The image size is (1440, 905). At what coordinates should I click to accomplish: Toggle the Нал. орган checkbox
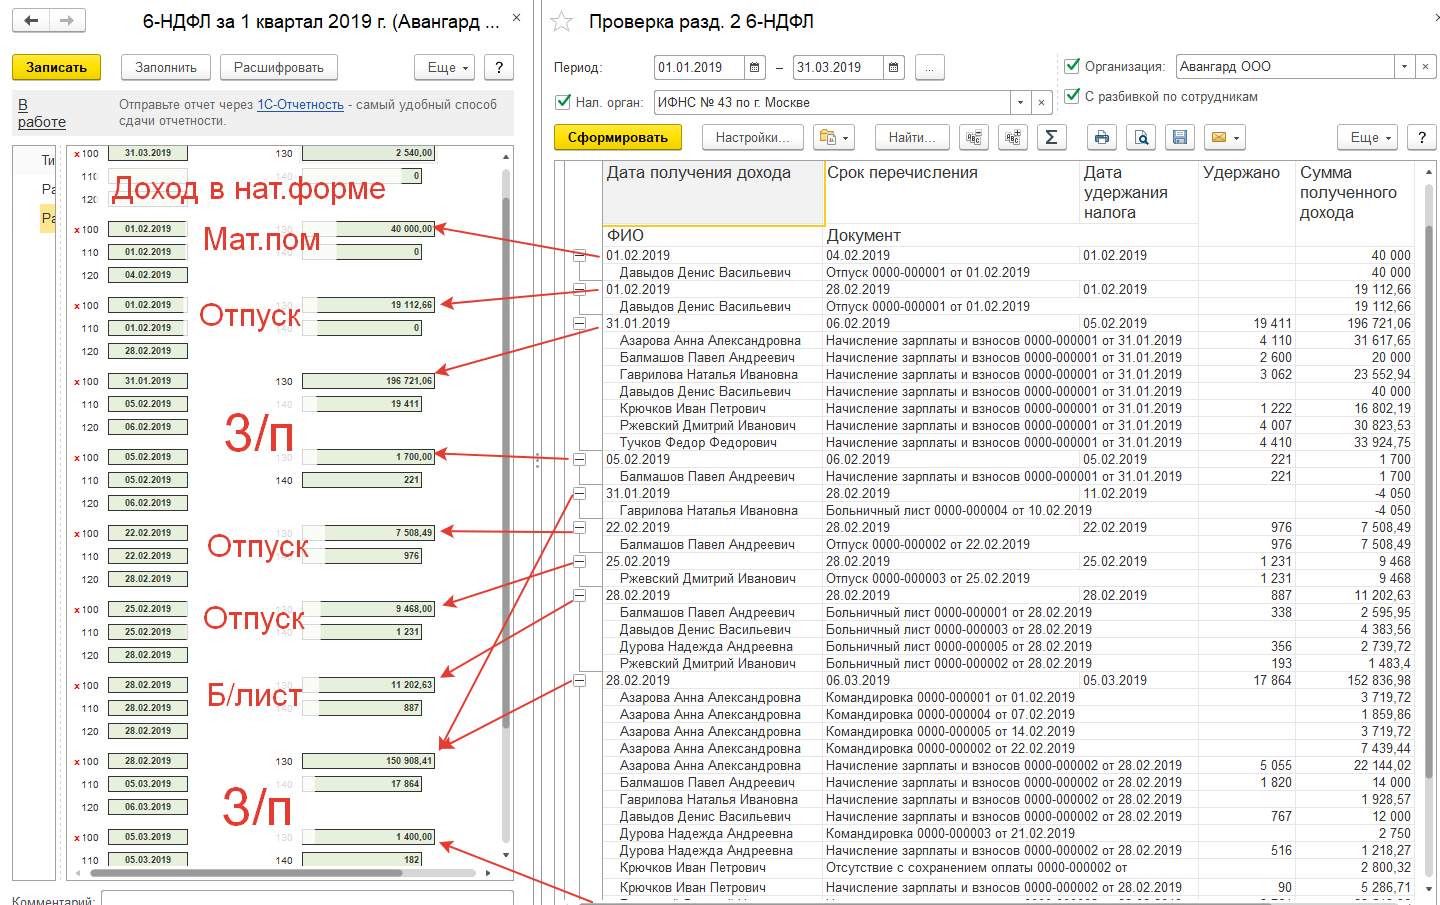coord(563,102)
